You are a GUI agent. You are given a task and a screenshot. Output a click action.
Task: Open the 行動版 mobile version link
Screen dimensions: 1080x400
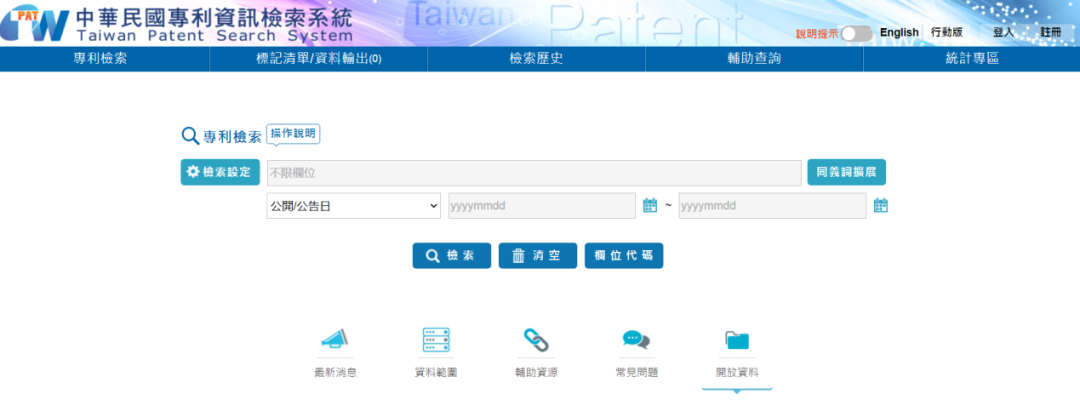(946, 32)
